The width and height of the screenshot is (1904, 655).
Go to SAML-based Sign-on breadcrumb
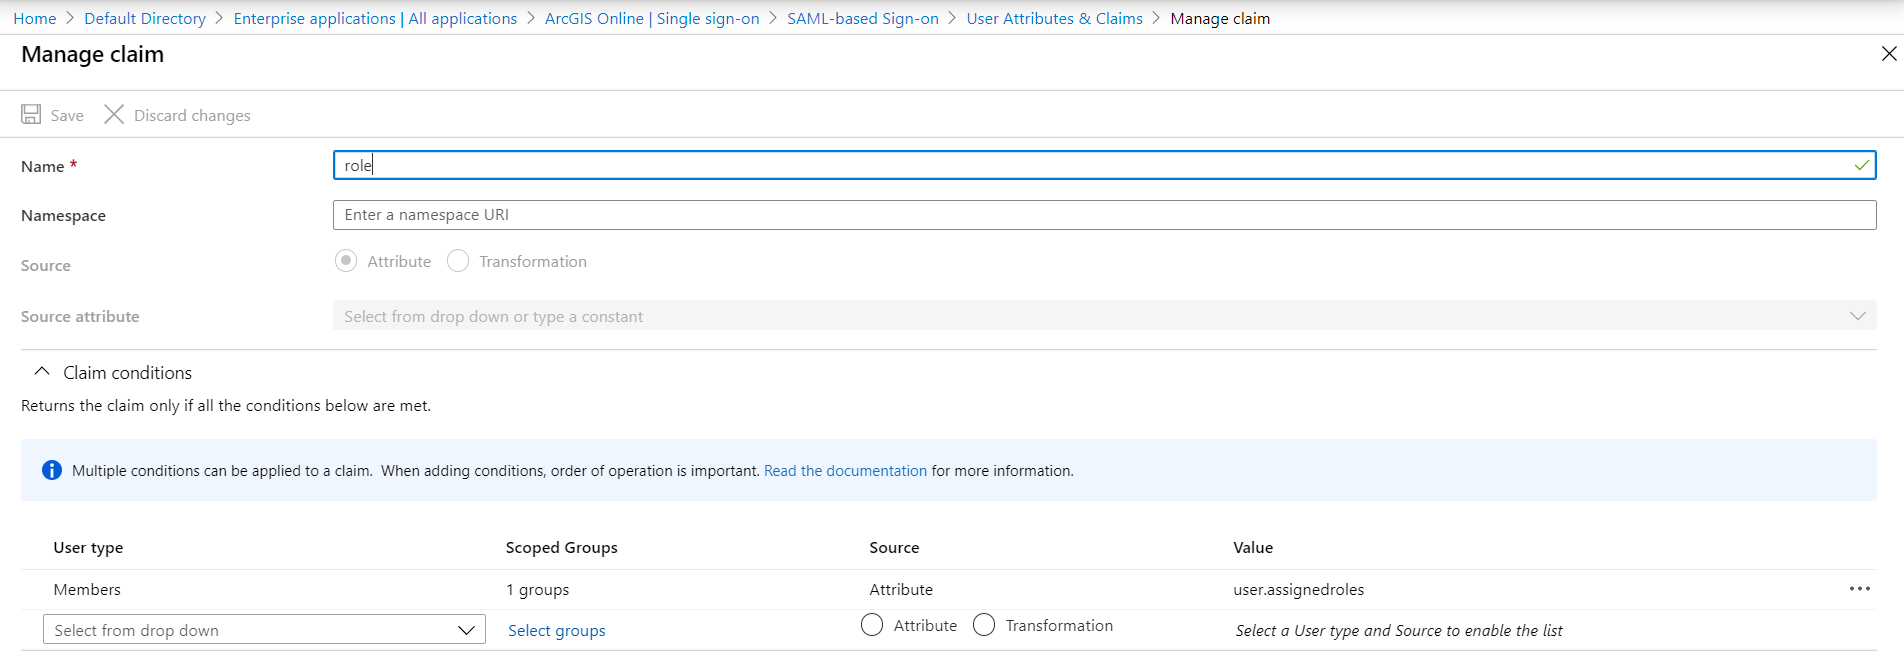[x=863, y=18]
